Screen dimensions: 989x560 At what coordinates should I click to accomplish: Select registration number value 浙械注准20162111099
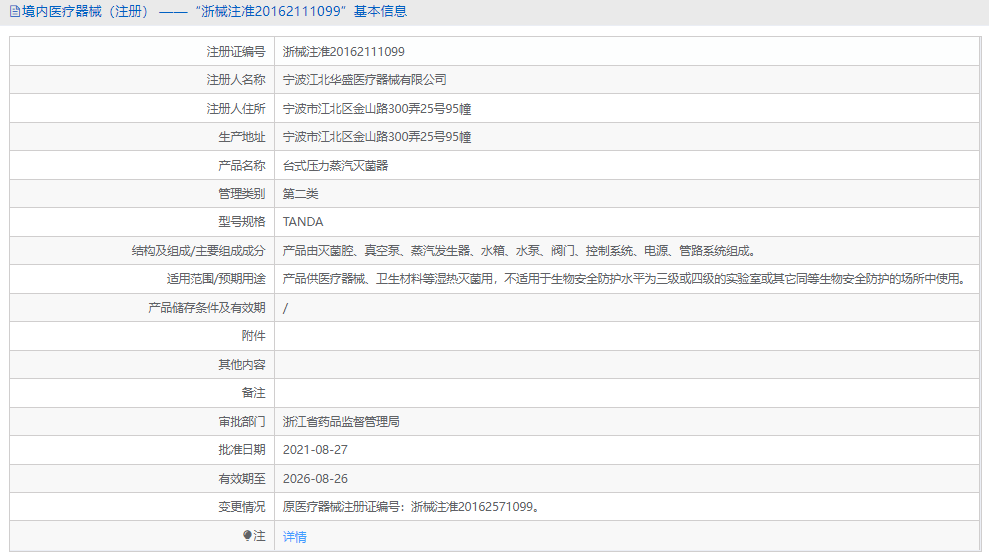[344, 52]
